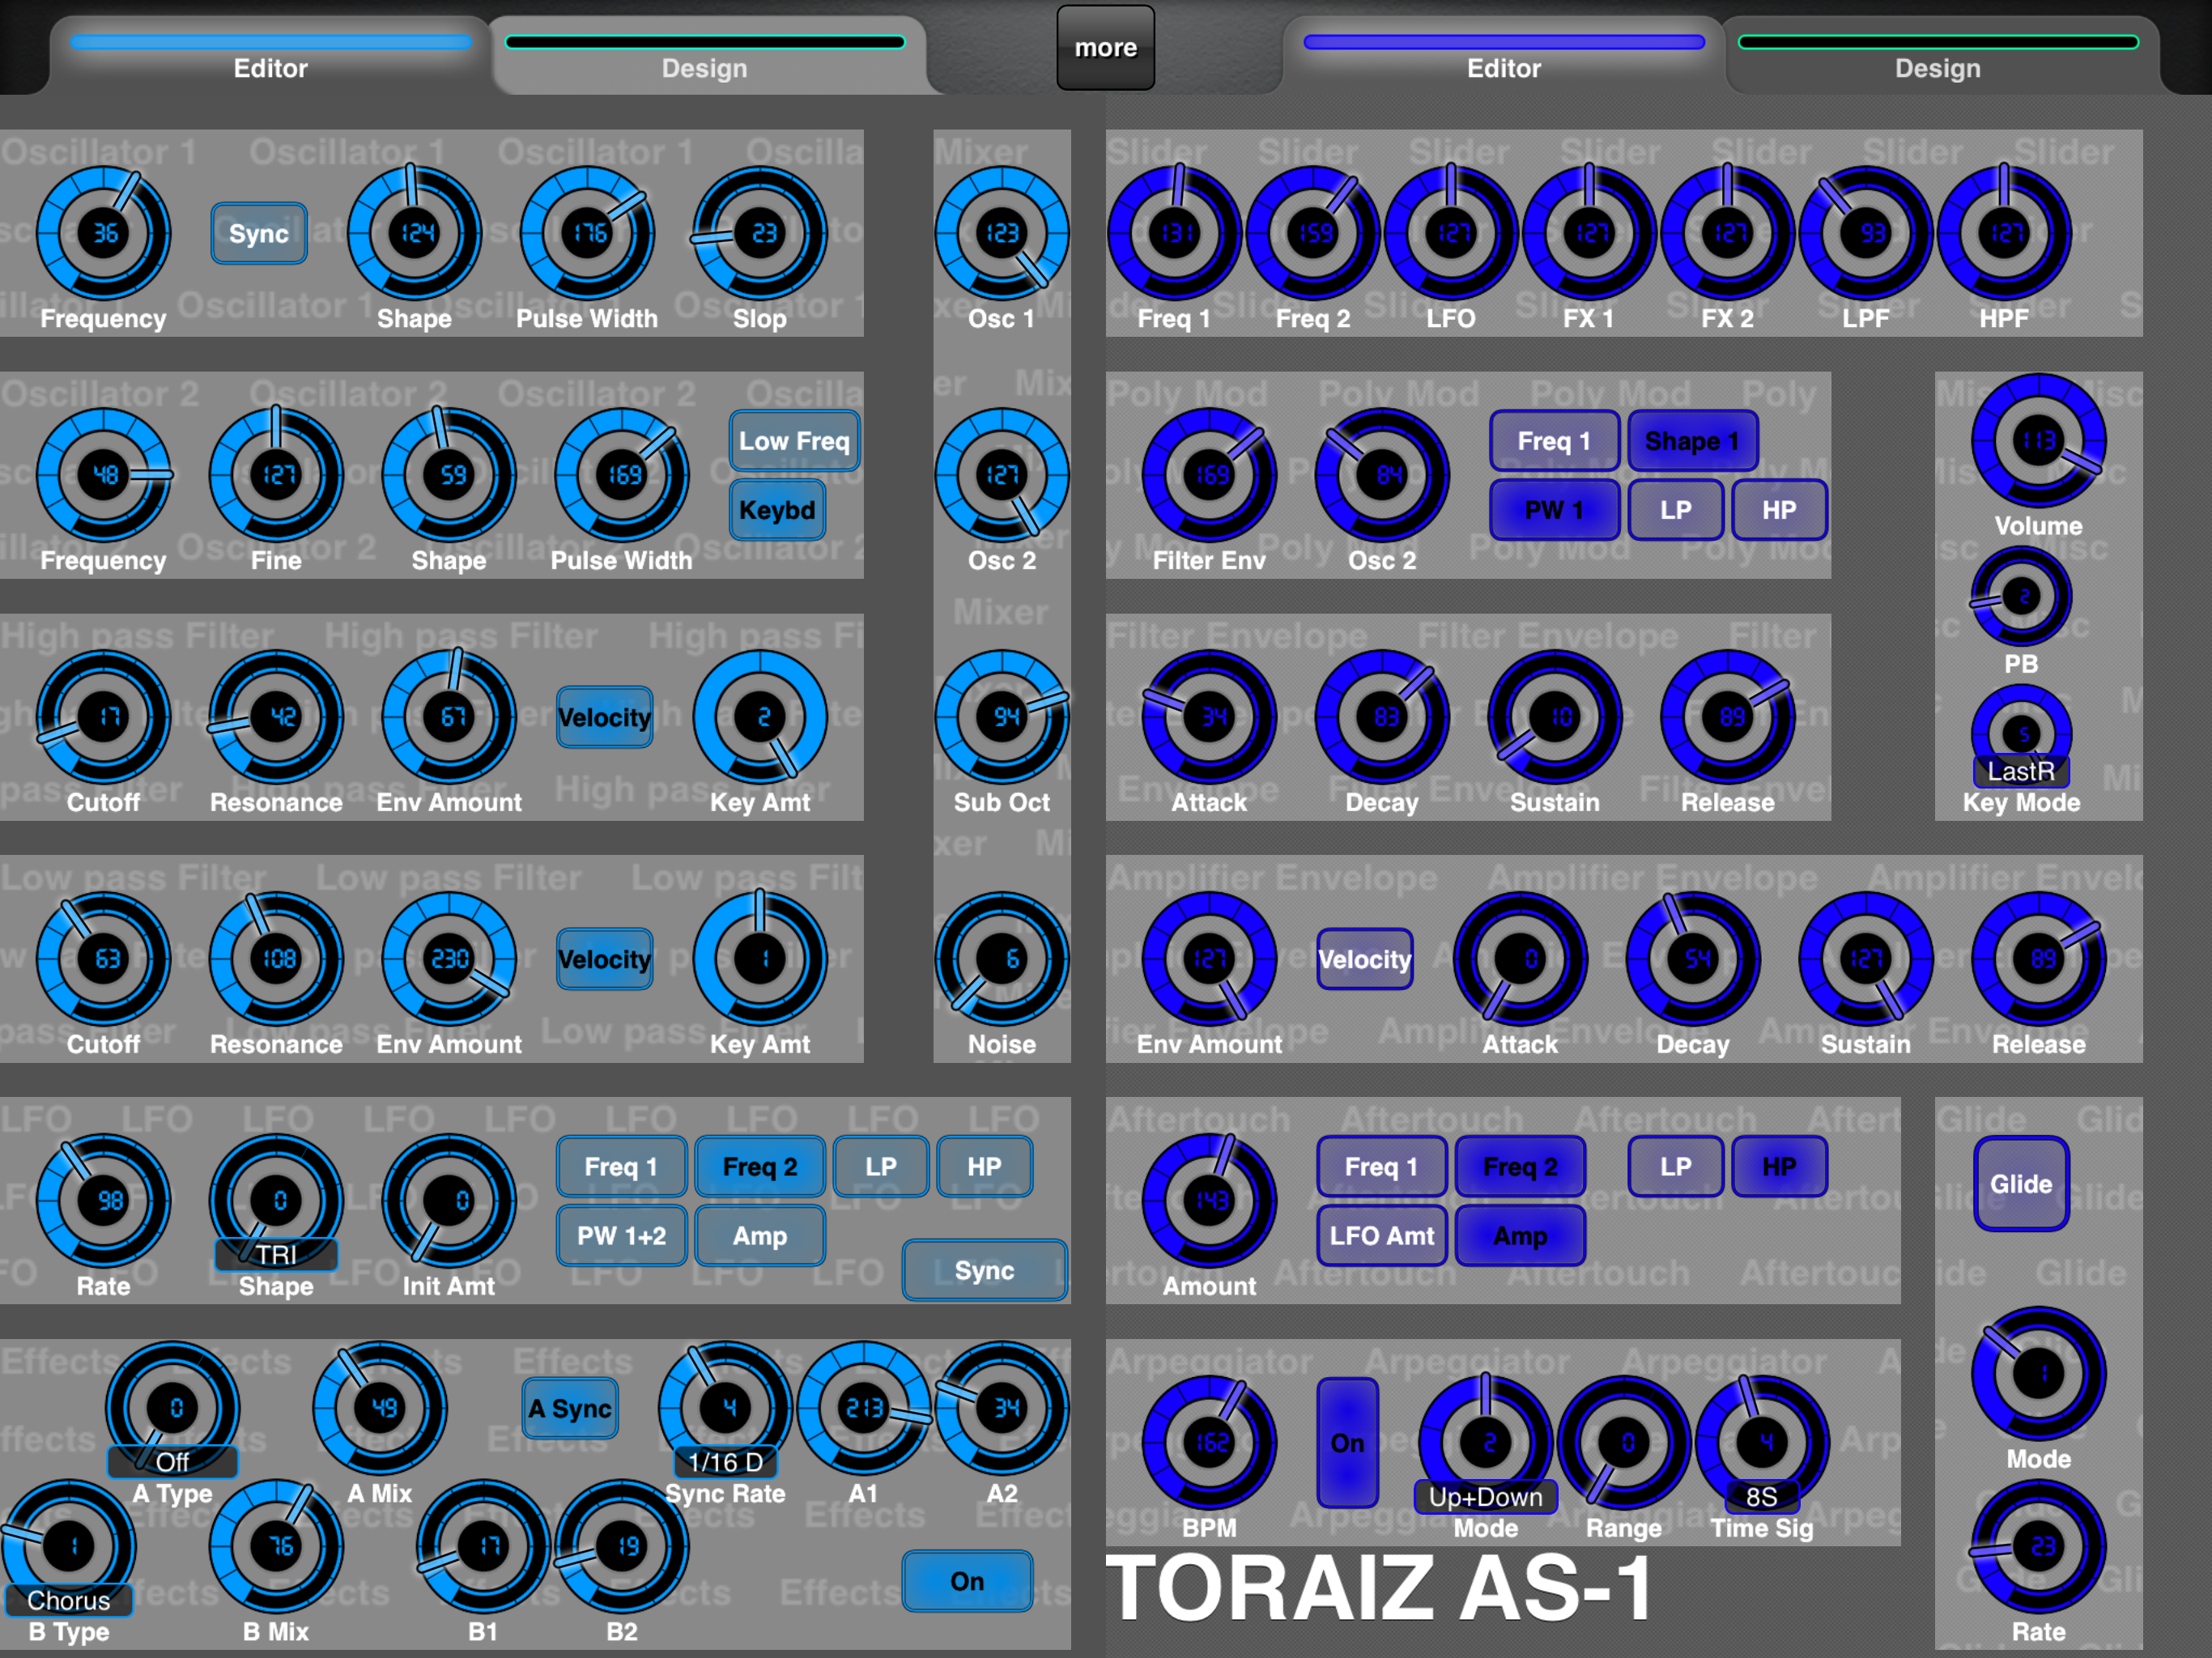
Task: Enable Low Freq on Oscillator 2
Action: (794, 440)
